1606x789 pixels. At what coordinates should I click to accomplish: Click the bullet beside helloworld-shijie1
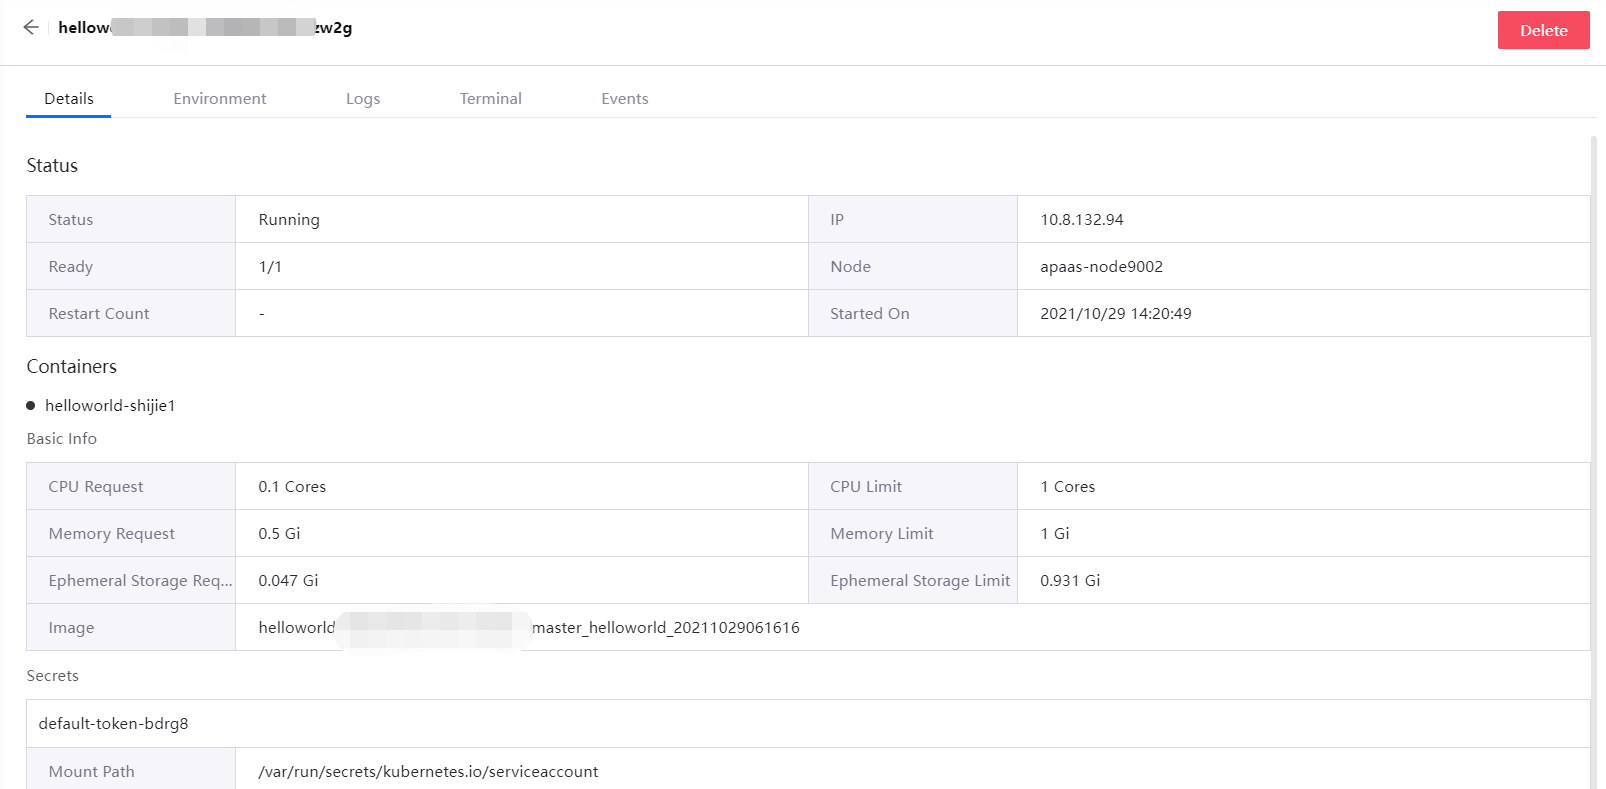[x=31, y=406]
